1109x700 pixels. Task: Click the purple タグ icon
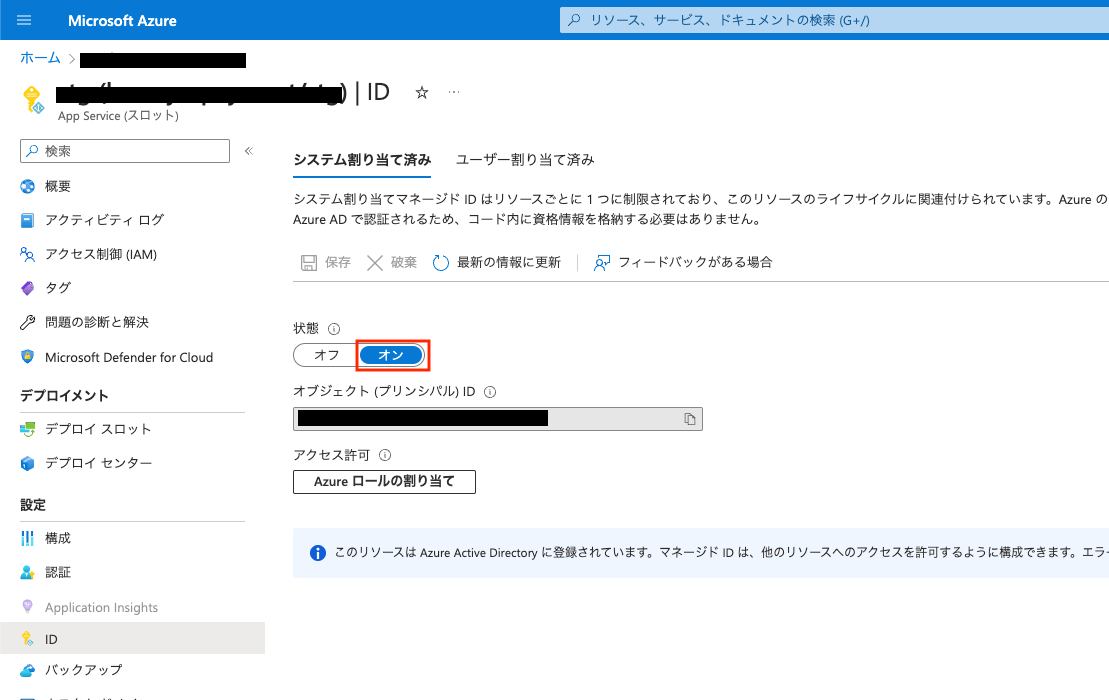(28, 288)
